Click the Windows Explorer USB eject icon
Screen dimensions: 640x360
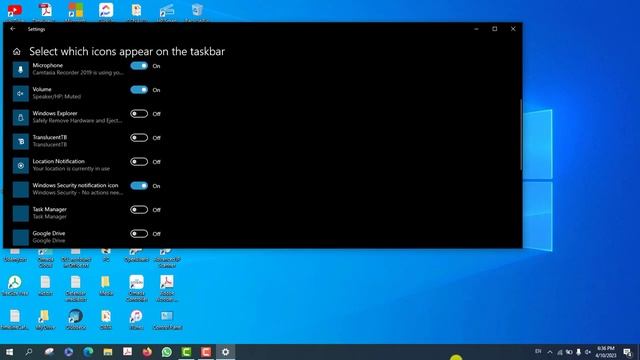point(20,118)
